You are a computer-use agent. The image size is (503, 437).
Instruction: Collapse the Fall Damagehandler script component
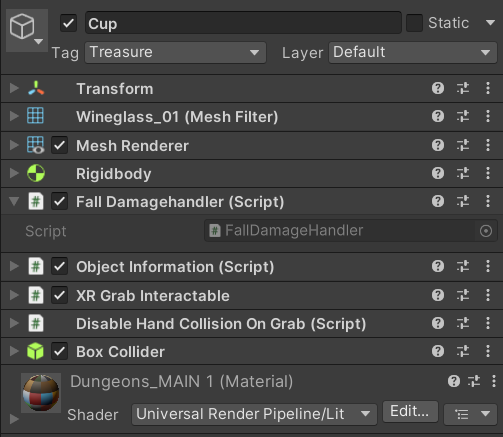(x=14, y=201)
